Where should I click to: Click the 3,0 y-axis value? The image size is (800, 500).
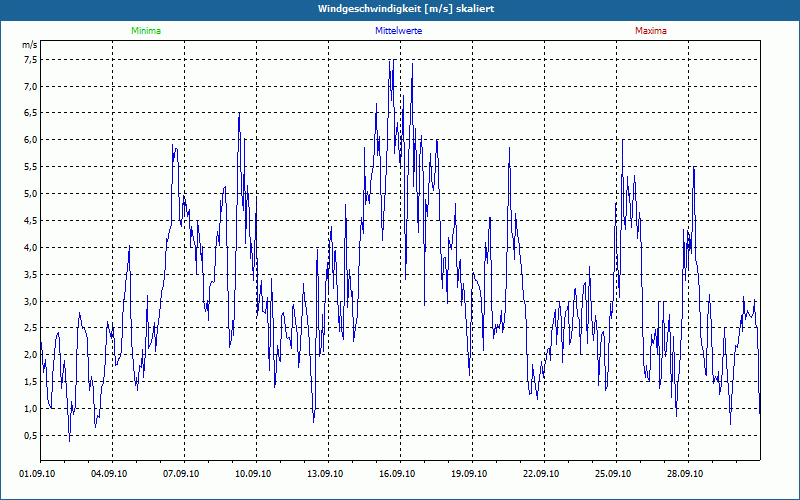pyautogui.click(x=31, y=301)
